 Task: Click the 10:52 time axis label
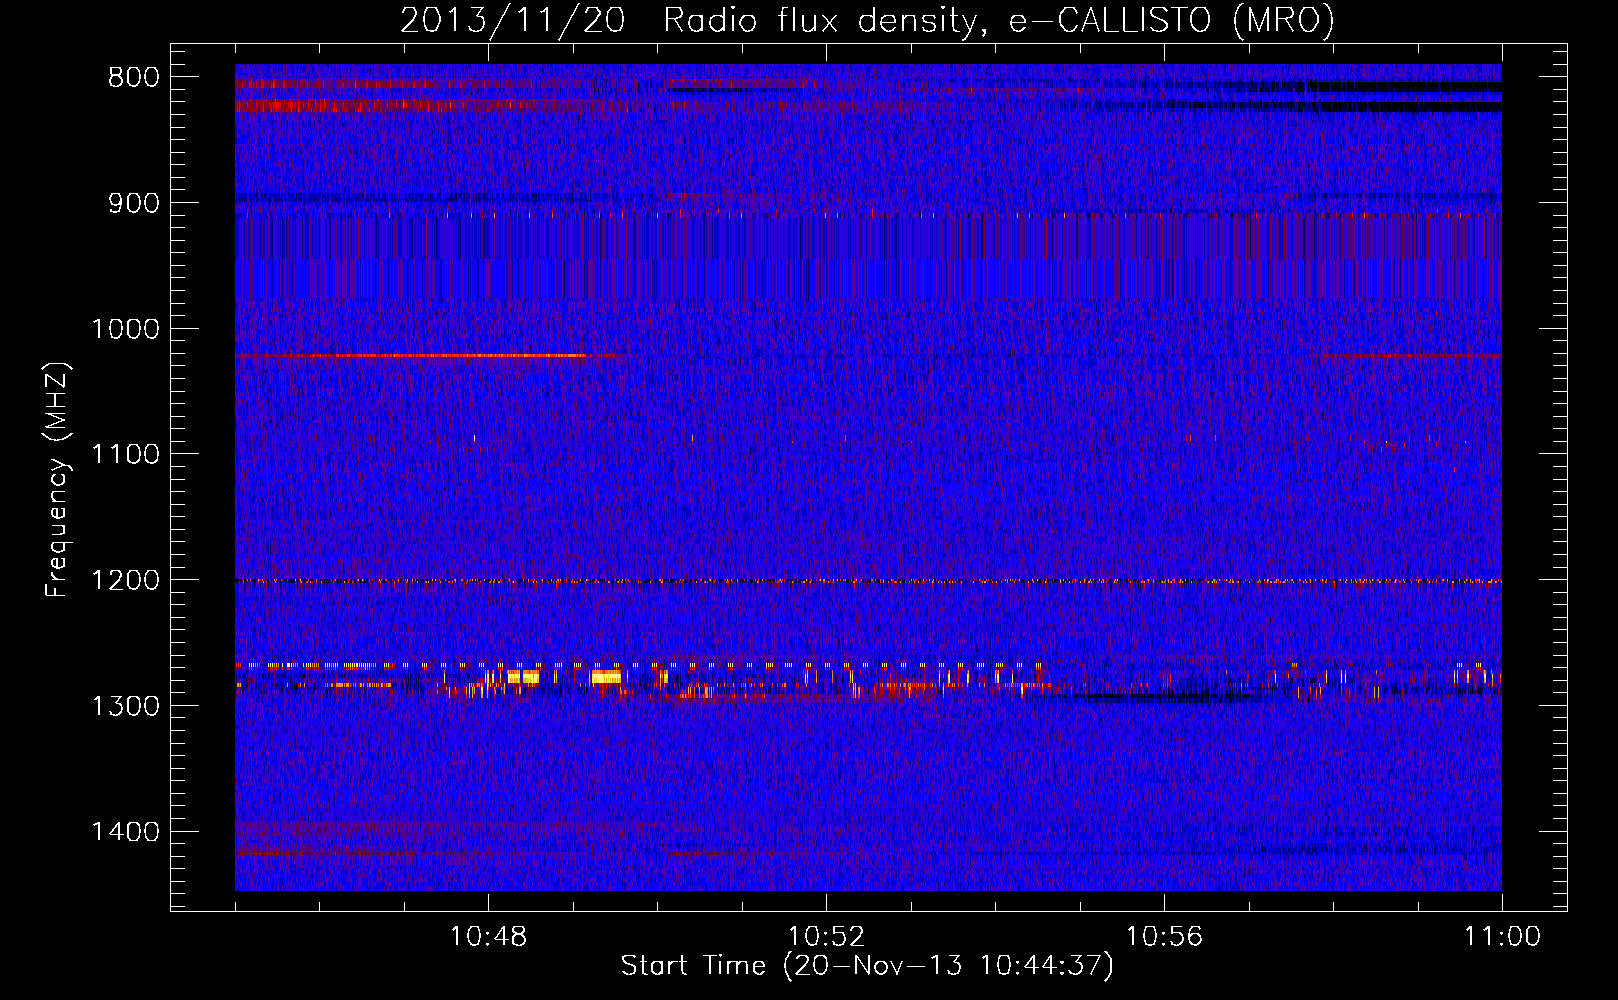(826, 937)
